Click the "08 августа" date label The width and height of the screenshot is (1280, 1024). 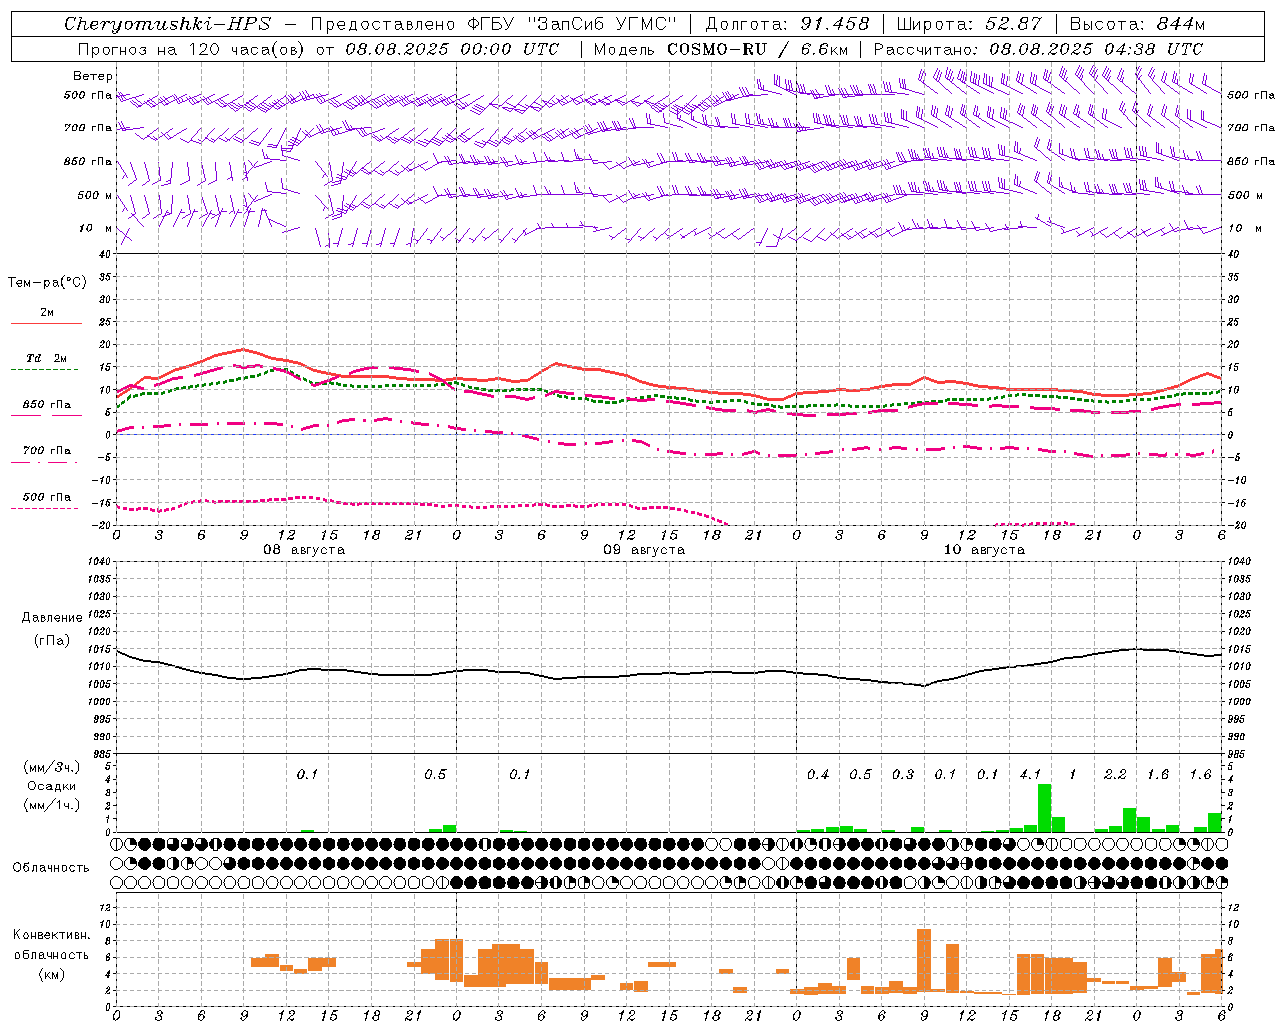(304, 550)
